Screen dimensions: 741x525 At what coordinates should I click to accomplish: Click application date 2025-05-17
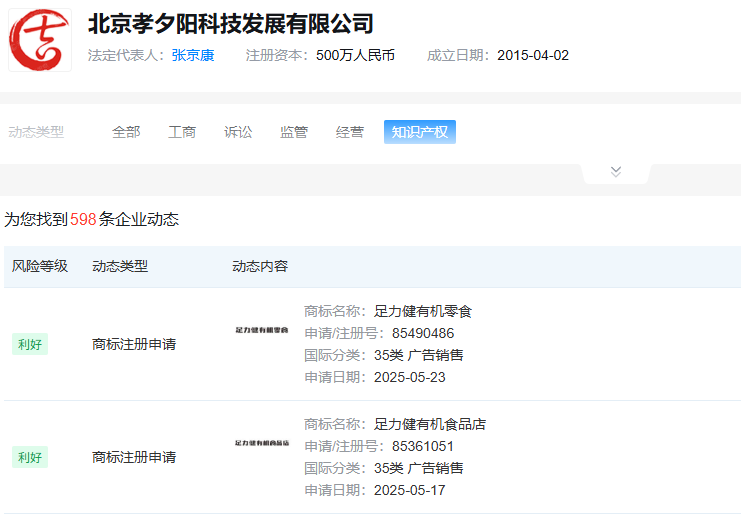coord(410,490)
